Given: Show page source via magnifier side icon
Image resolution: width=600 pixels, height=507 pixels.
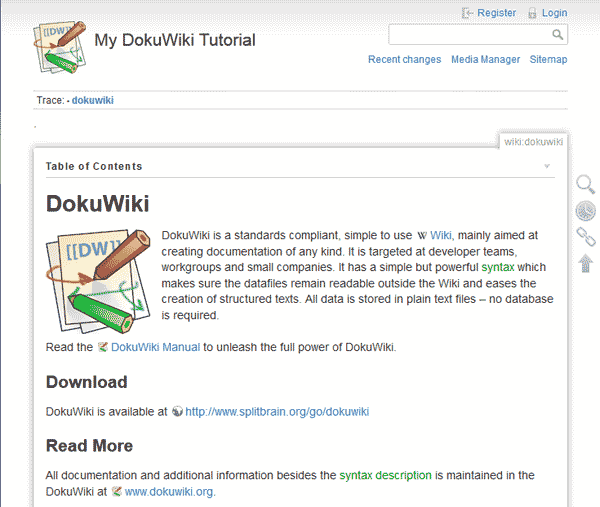Looking at the screenshot, I should tap(585, 184).
